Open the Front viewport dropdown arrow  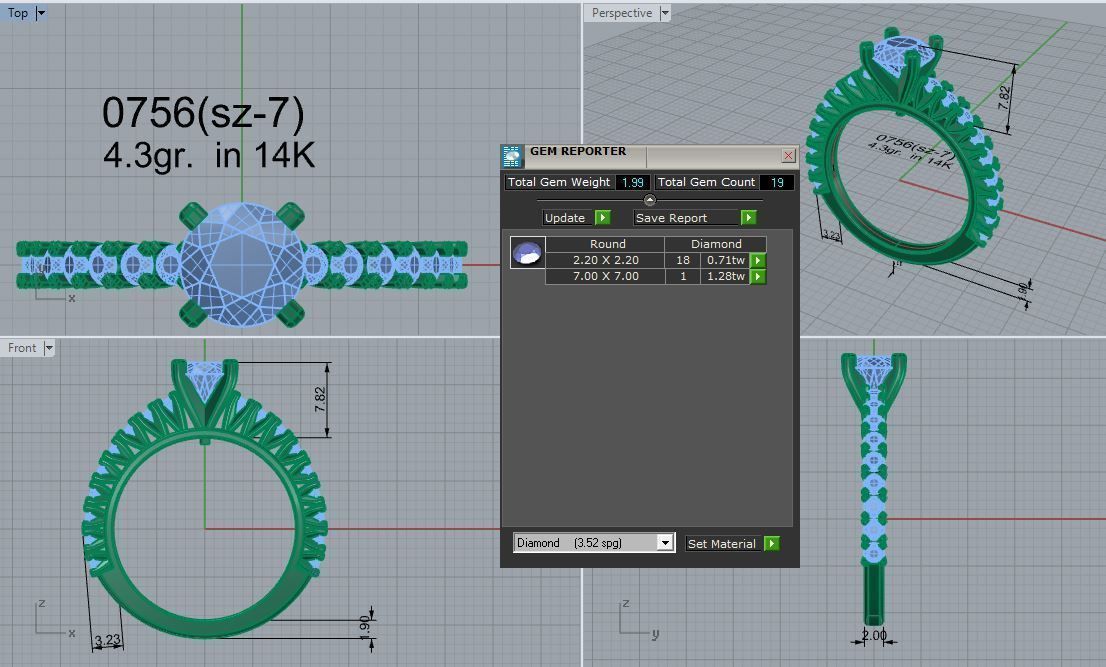pyautogui.click(x=49, y=348)
